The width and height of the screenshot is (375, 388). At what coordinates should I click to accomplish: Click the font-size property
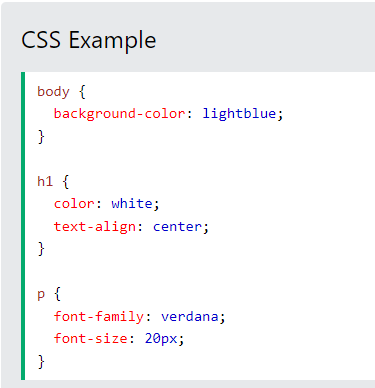[91, 339]
